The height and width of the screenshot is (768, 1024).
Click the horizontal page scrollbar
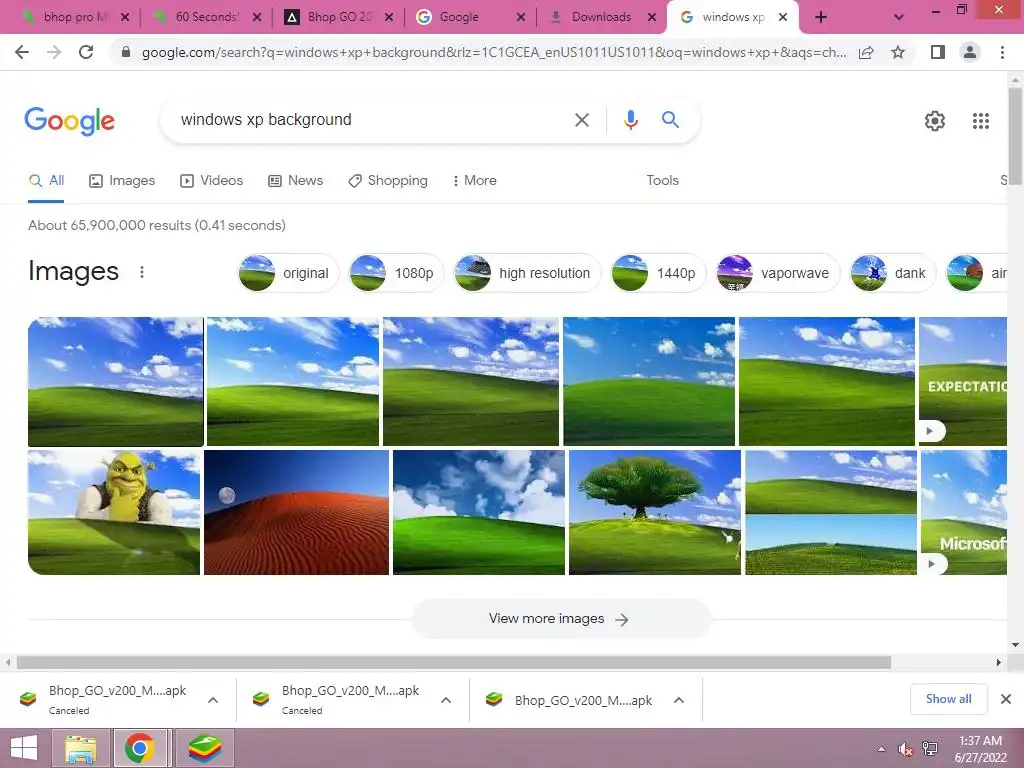454,663
